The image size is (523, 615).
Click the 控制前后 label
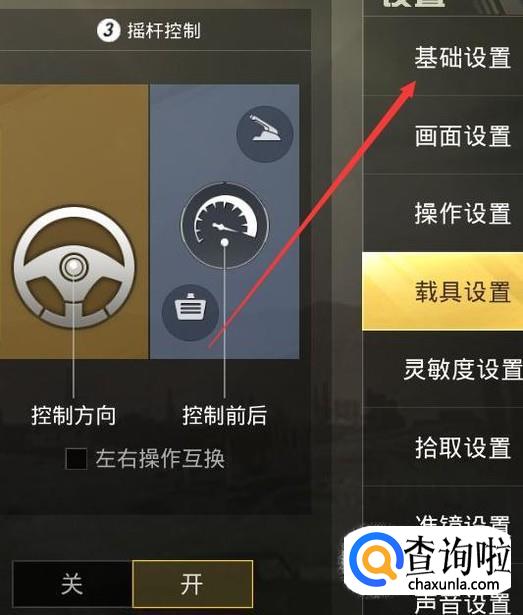(225, 416)
